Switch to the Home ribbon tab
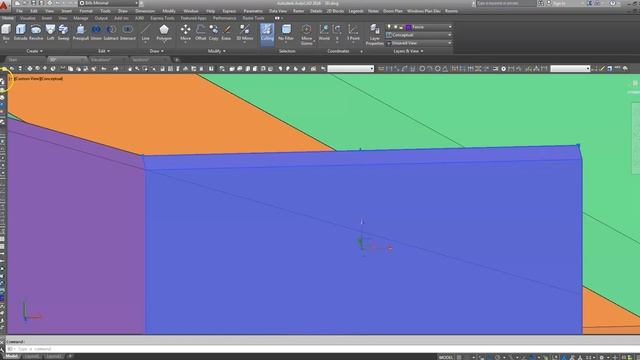The width and height of the screenshot is (640, 360). coord(7,18)
